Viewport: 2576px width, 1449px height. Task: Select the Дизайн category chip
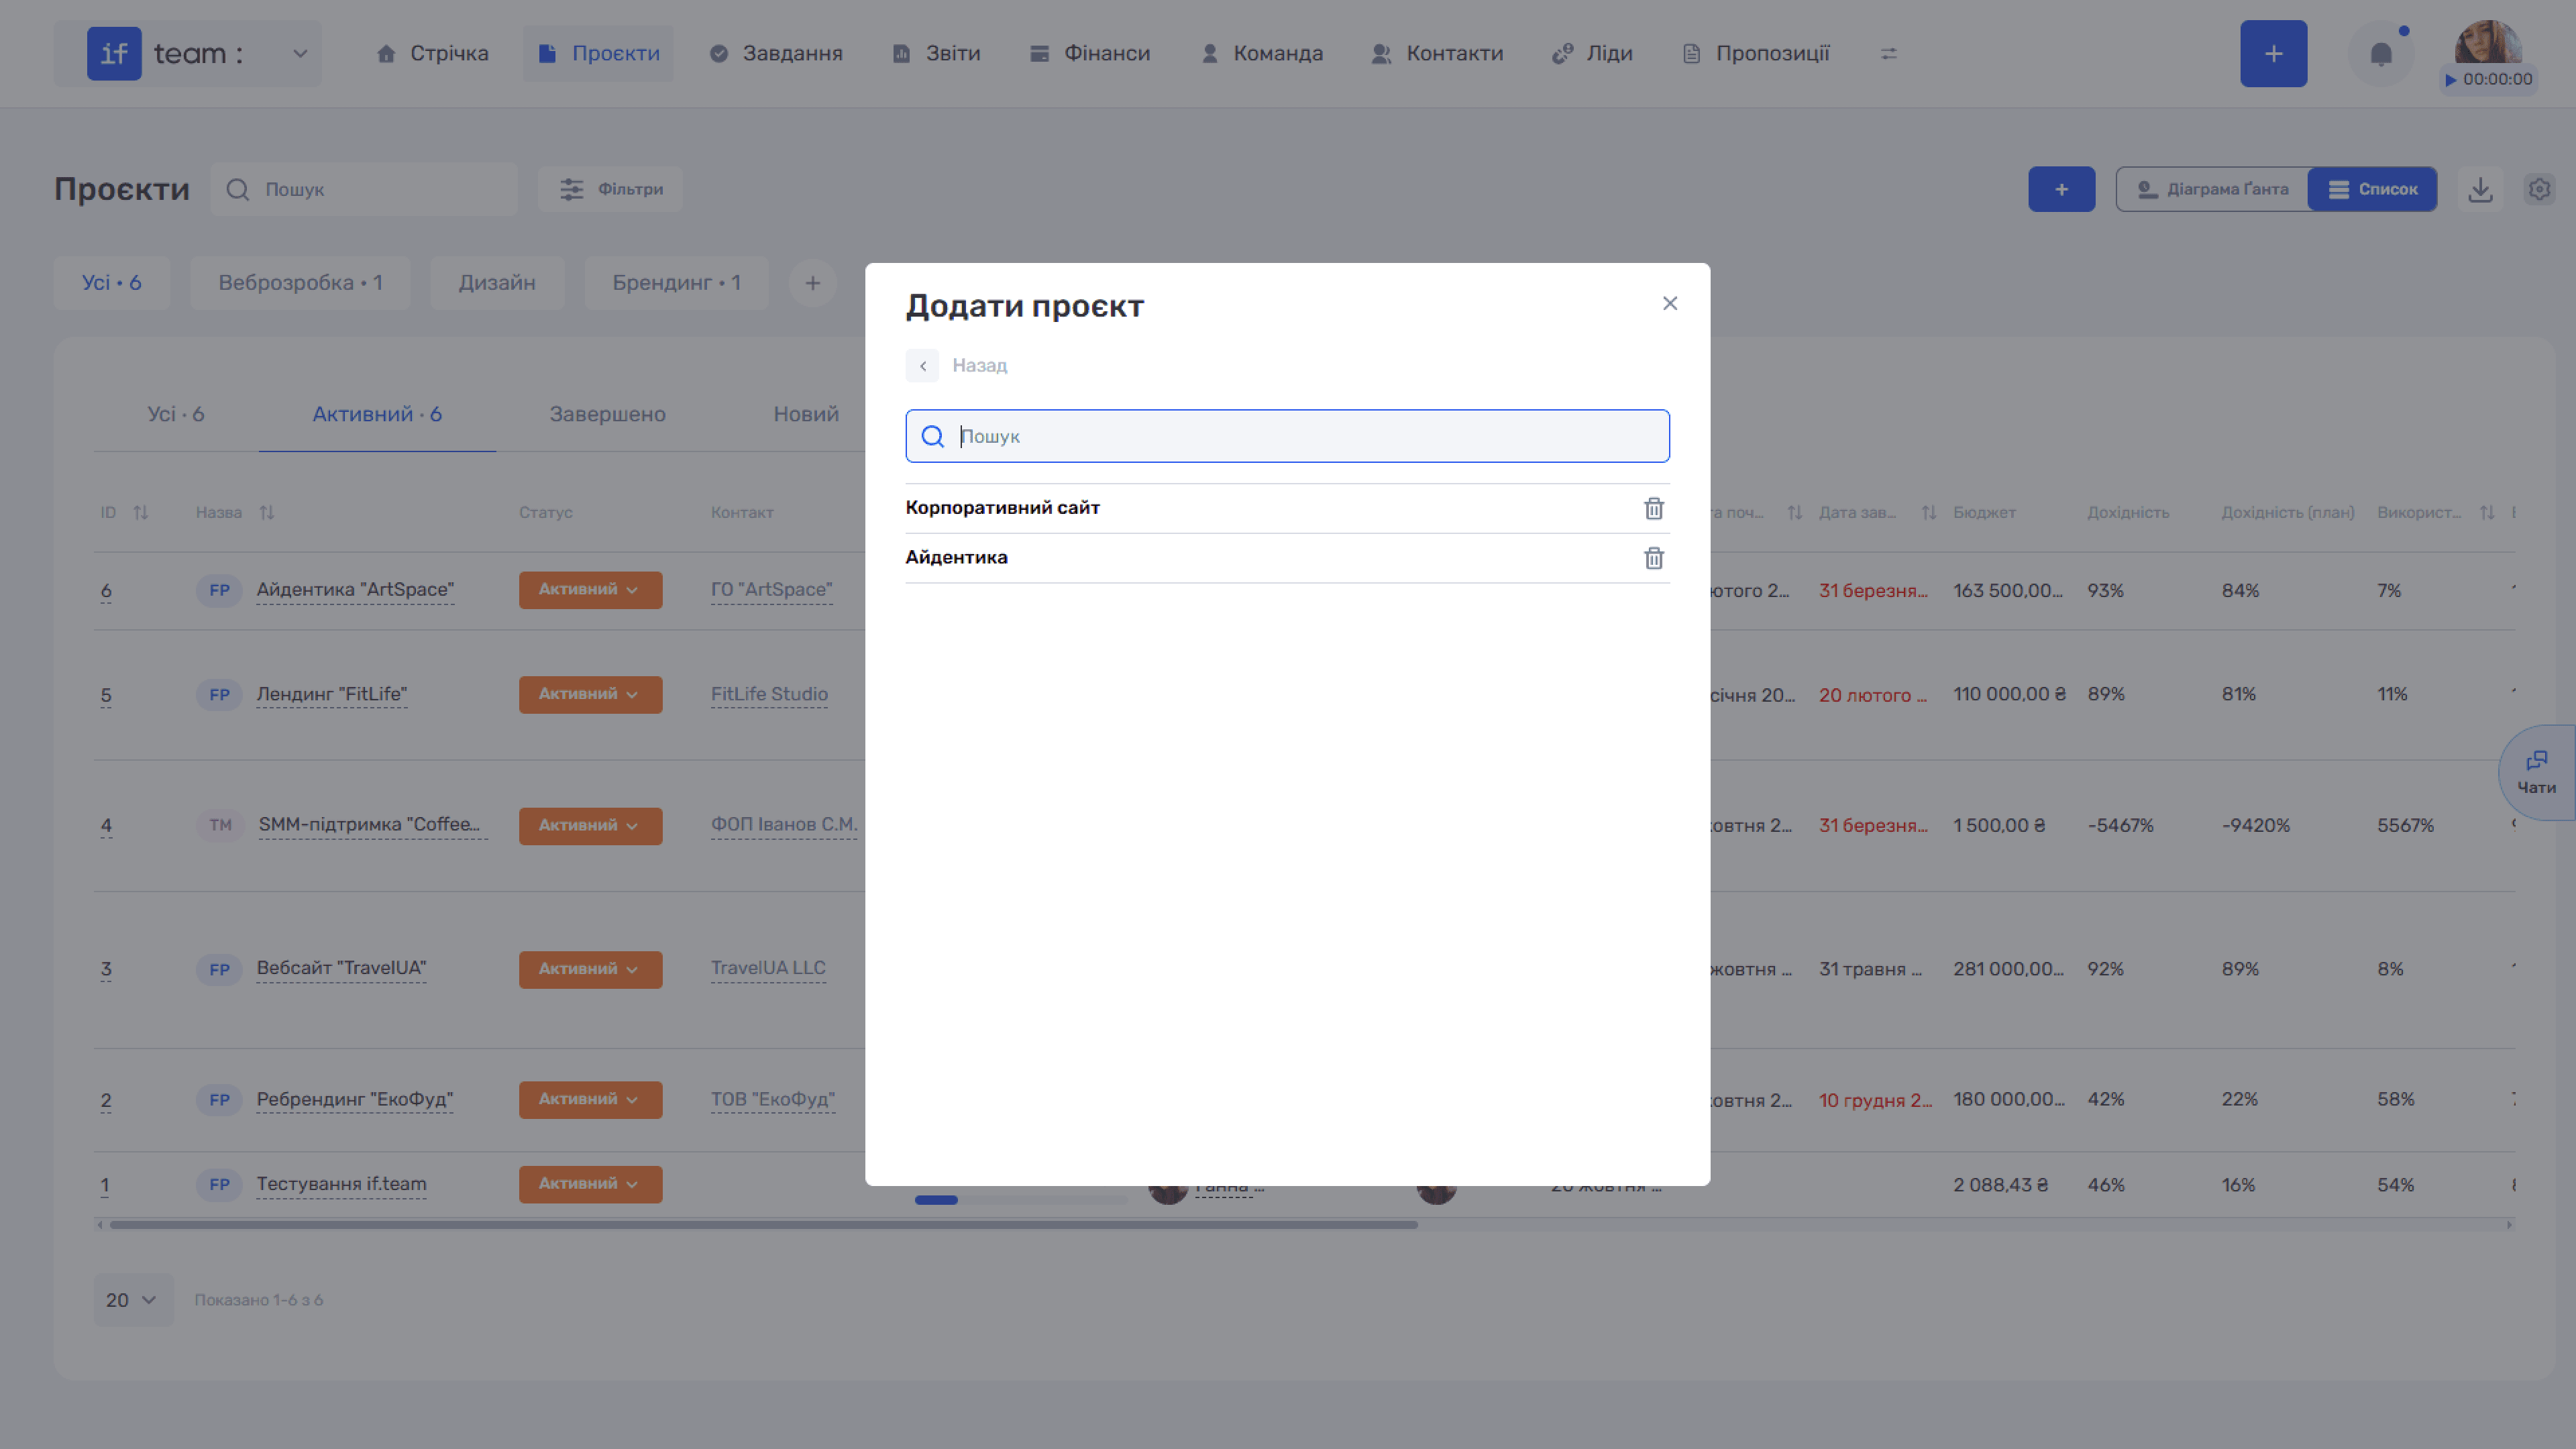pyautogui.click(x=497, y=283)
